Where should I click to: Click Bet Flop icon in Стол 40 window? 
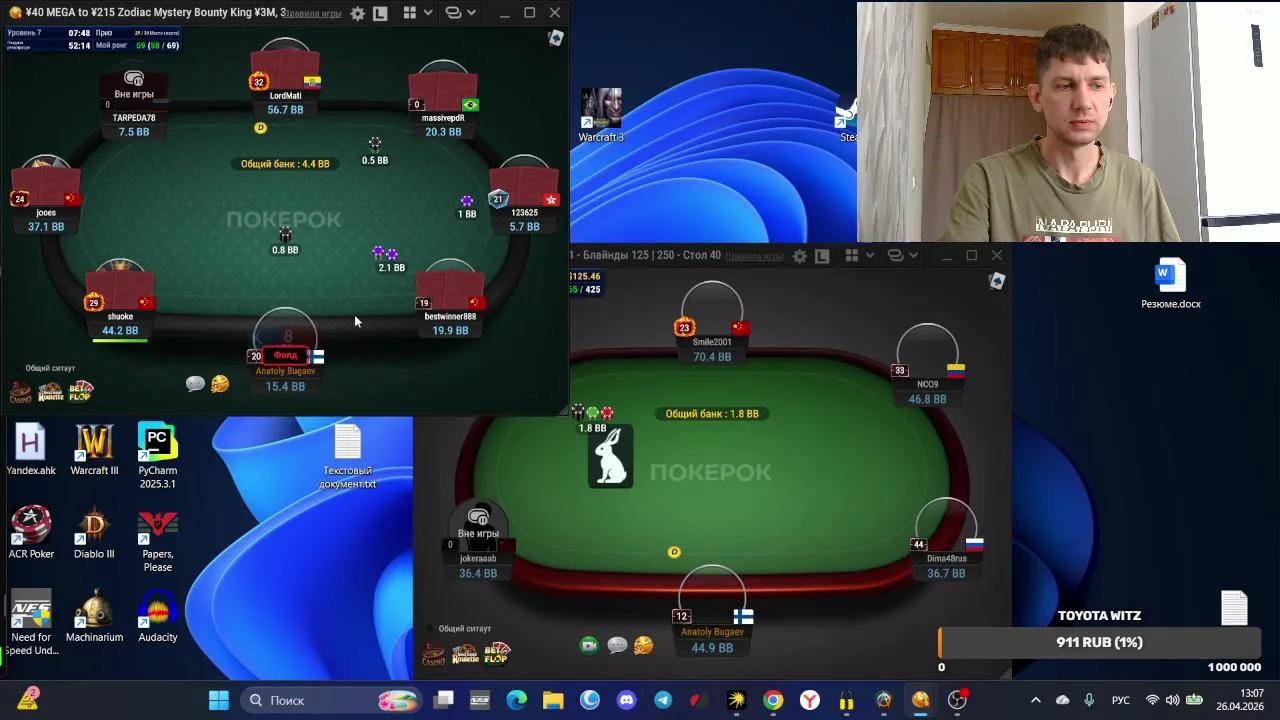pyautogui.click(x=497, y=654)
